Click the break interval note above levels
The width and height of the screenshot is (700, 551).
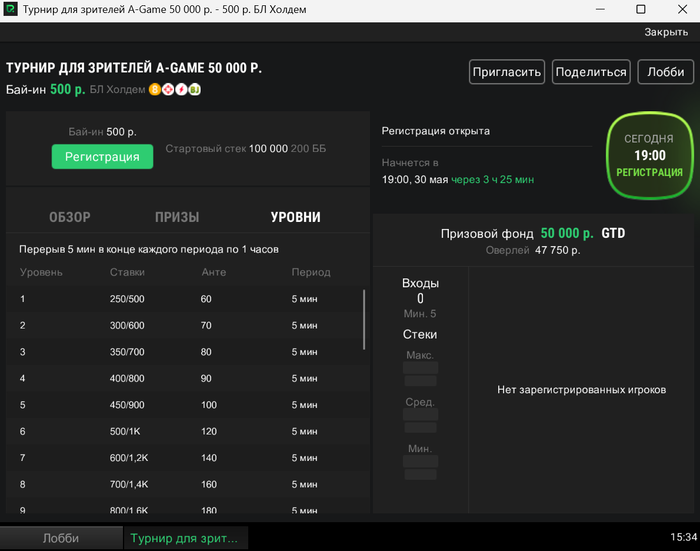pos(149,249)
